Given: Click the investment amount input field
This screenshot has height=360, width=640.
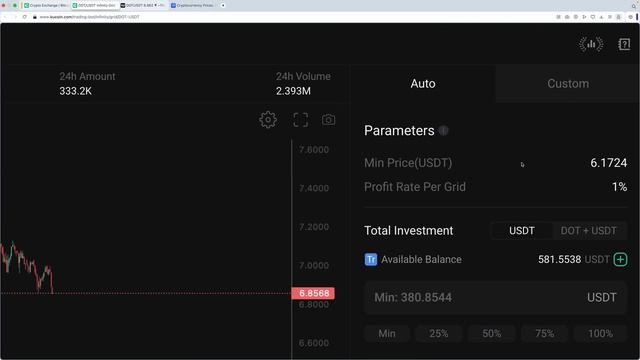Looking at the screenshot, I should pyautogui.click(x=495, y=297).
